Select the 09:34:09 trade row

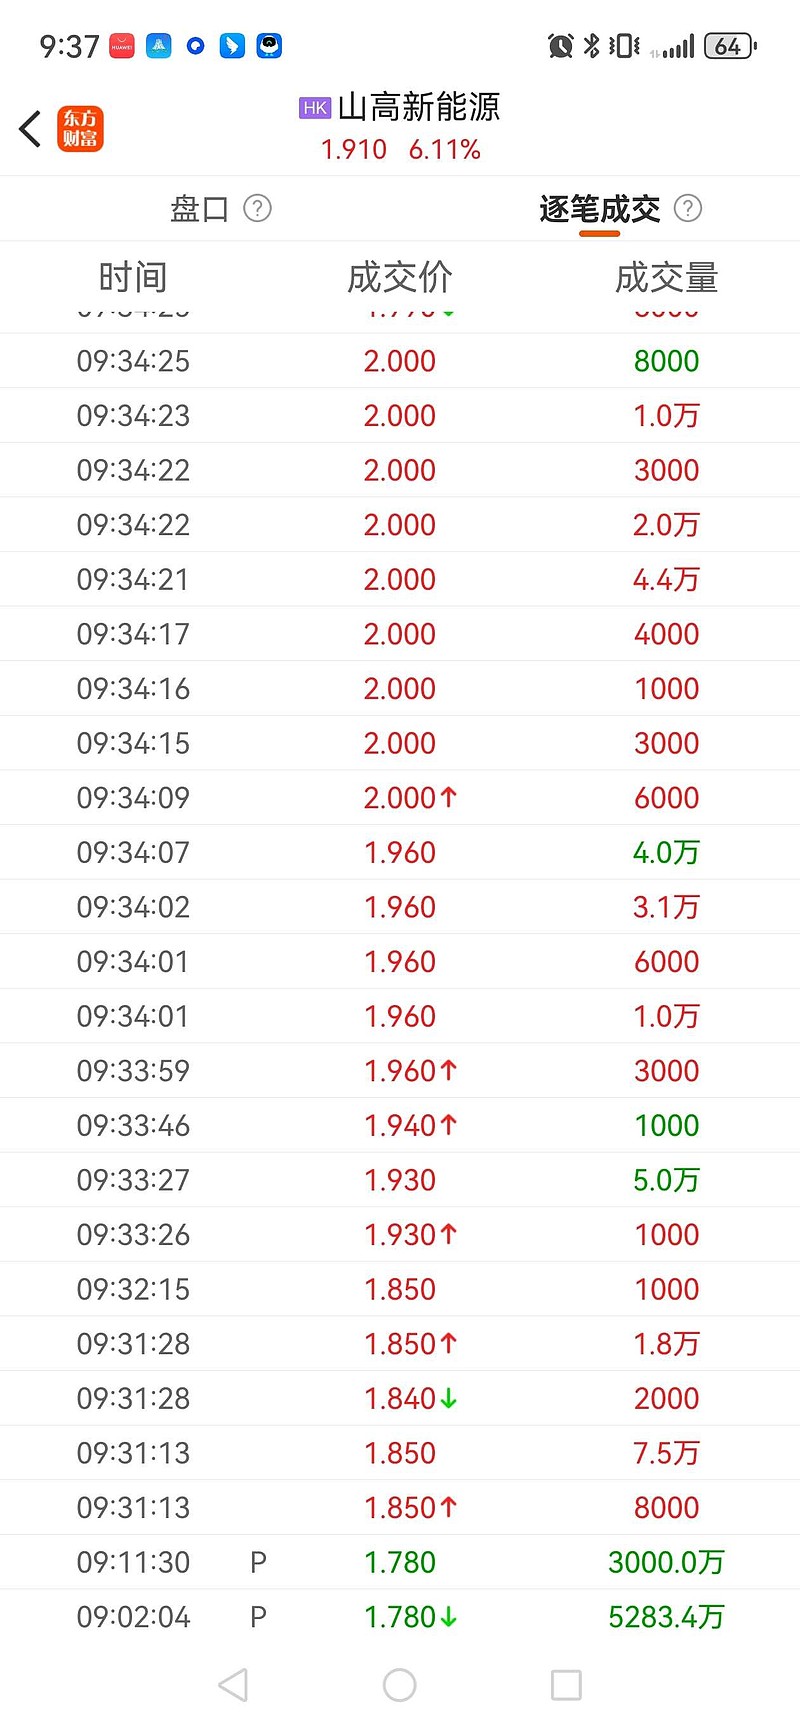point(400,798)
